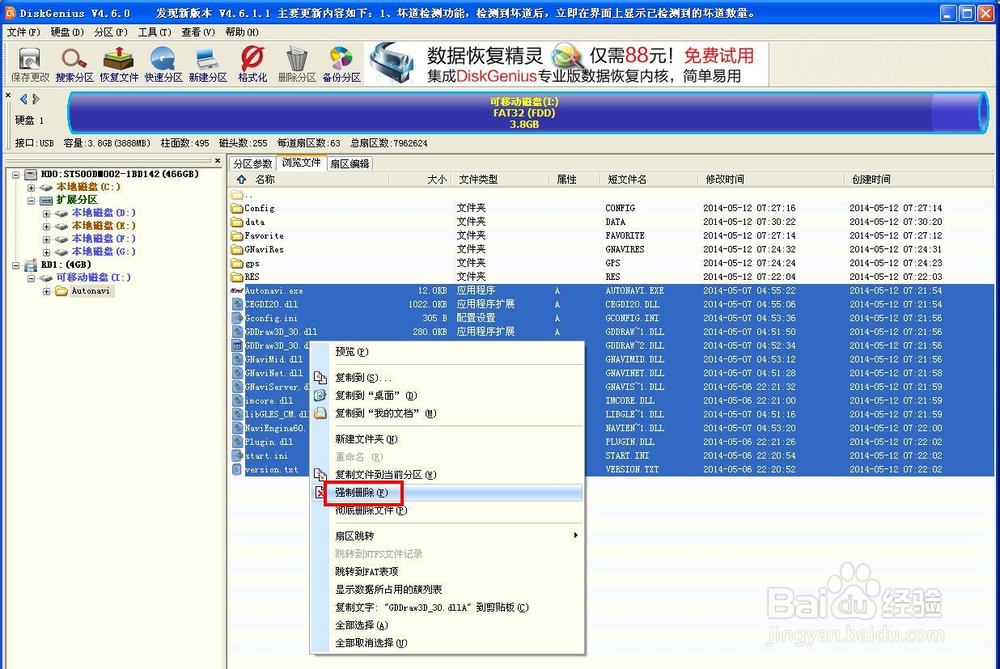
Task: Click the CEGDI20.dll file icon
Action: tap(237, 304)
